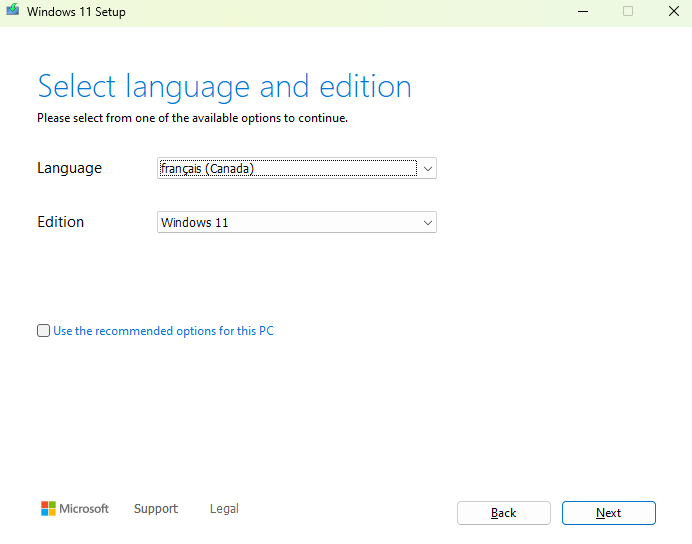Click the "français (Canada)" language field
The width and height of the screenshot is (692, 544).
[x=287, y=169]
